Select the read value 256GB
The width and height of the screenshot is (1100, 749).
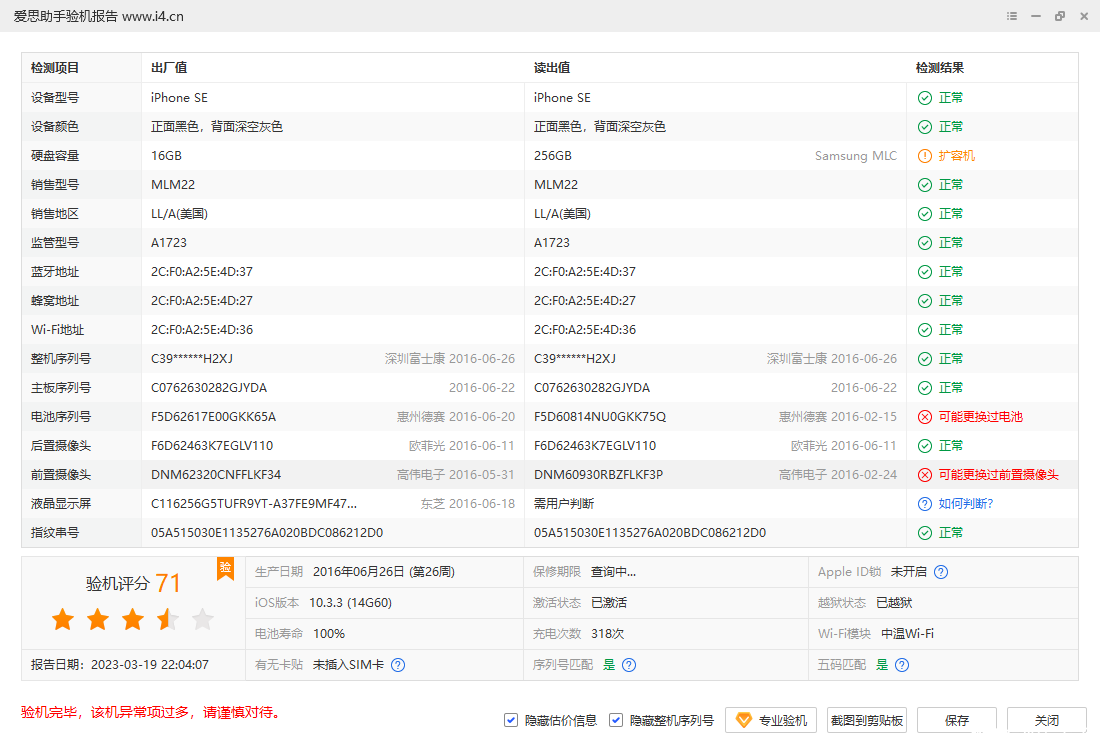553,156
